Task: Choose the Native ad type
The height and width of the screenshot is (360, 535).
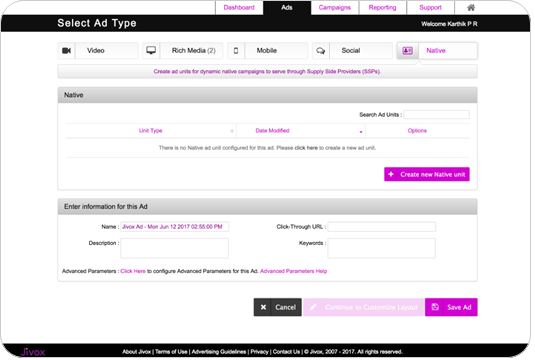Action: pos(437,51)
